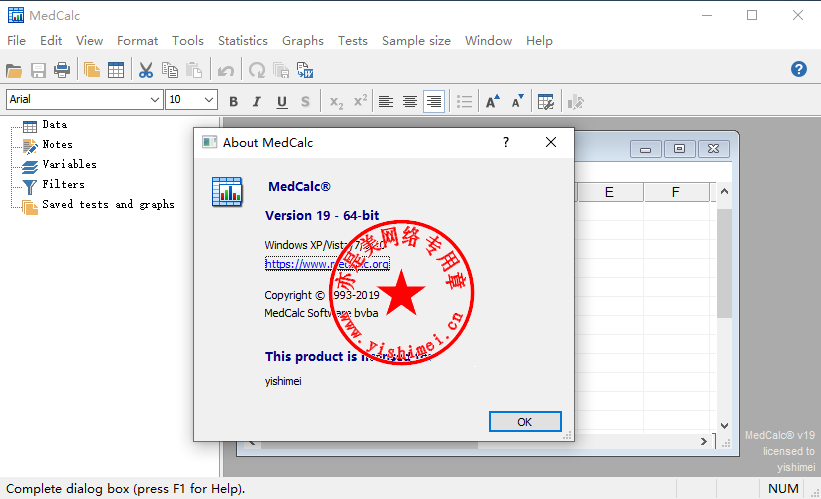The height and width of the screenshot is (499, 821).
Task: Select Variables item in tree panel
Action: pyautogui.click(x=69, y=164)
